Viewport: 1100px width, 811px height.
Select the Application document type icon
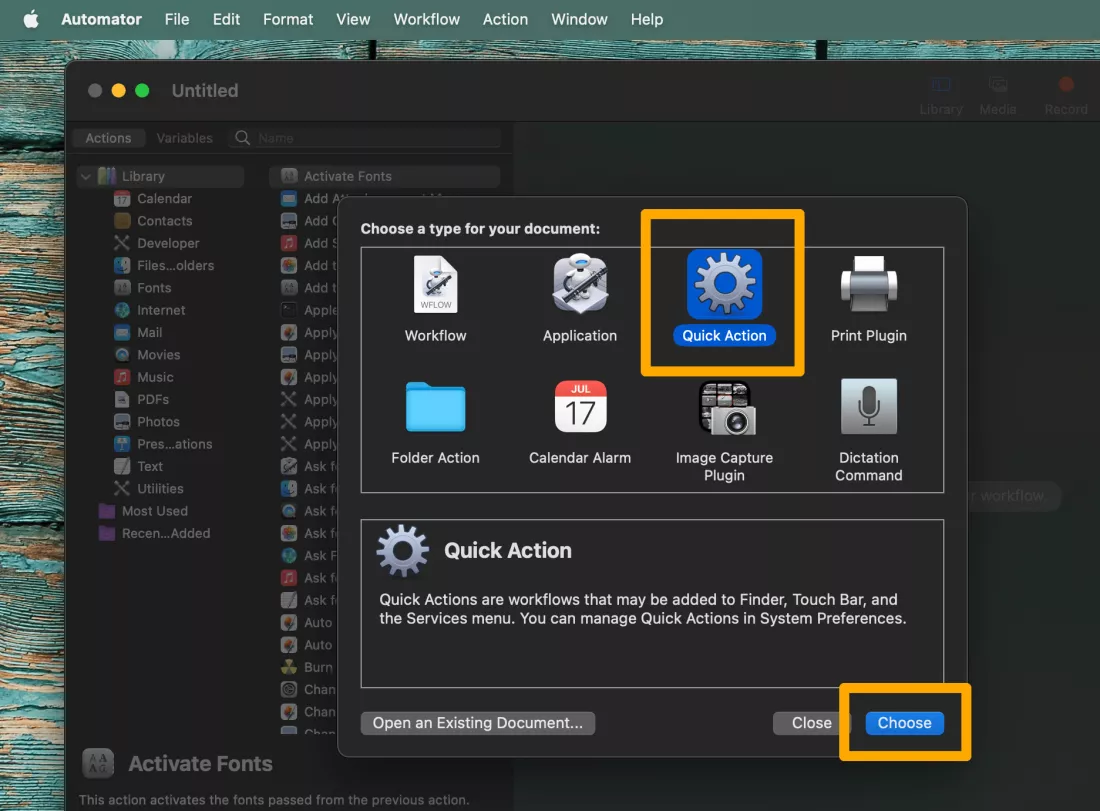pyautogui.click(x=579, y=283)
